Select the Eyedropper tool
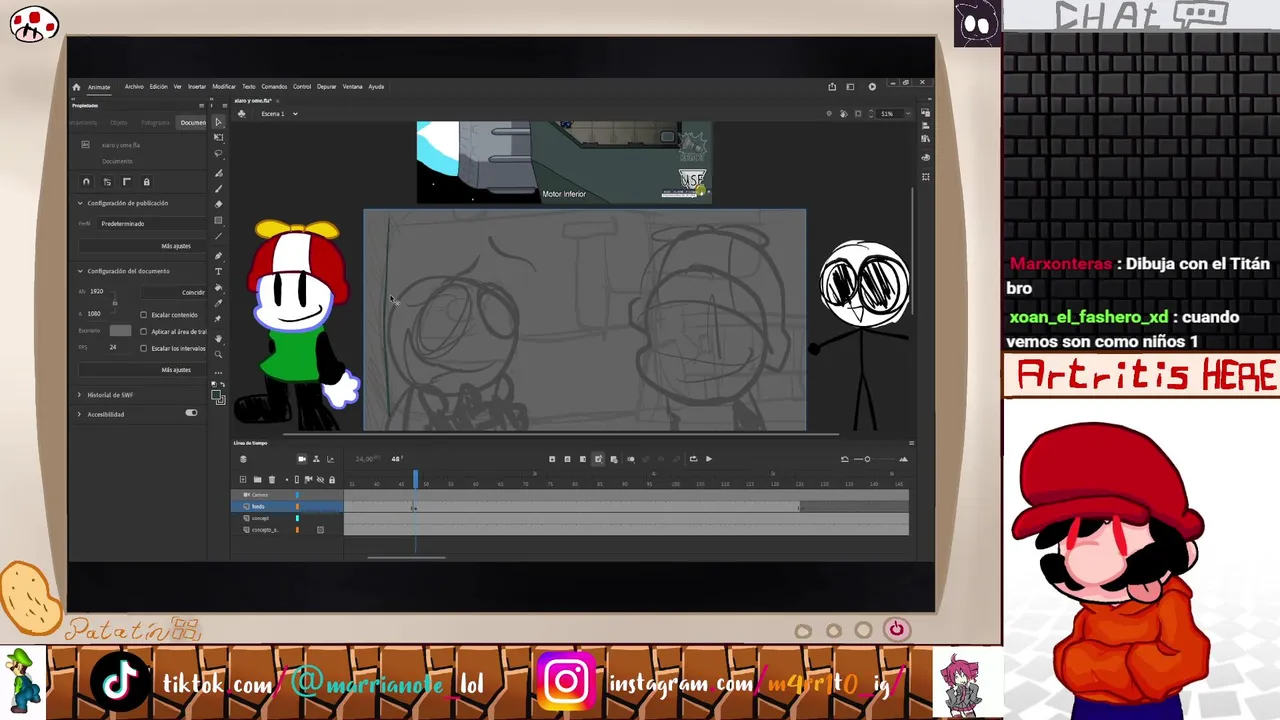The image size is (1280, 720). click(219, 303)
